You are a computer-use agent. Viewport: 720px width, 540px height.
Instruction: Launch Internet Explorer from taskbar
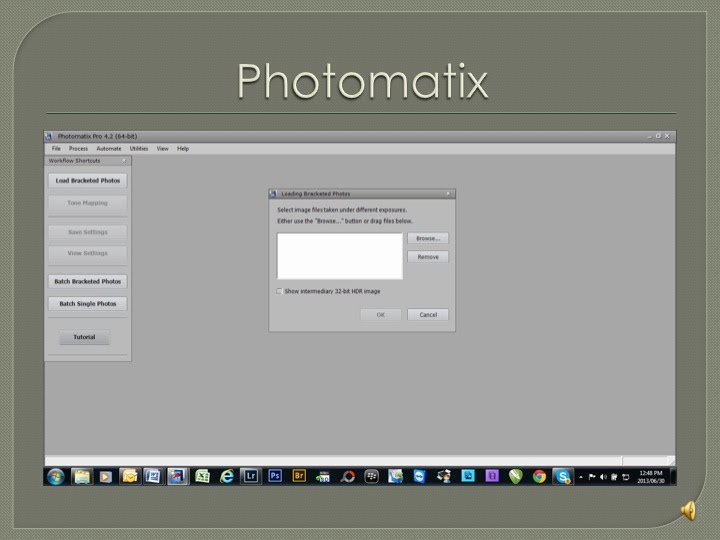coord(226,477)
